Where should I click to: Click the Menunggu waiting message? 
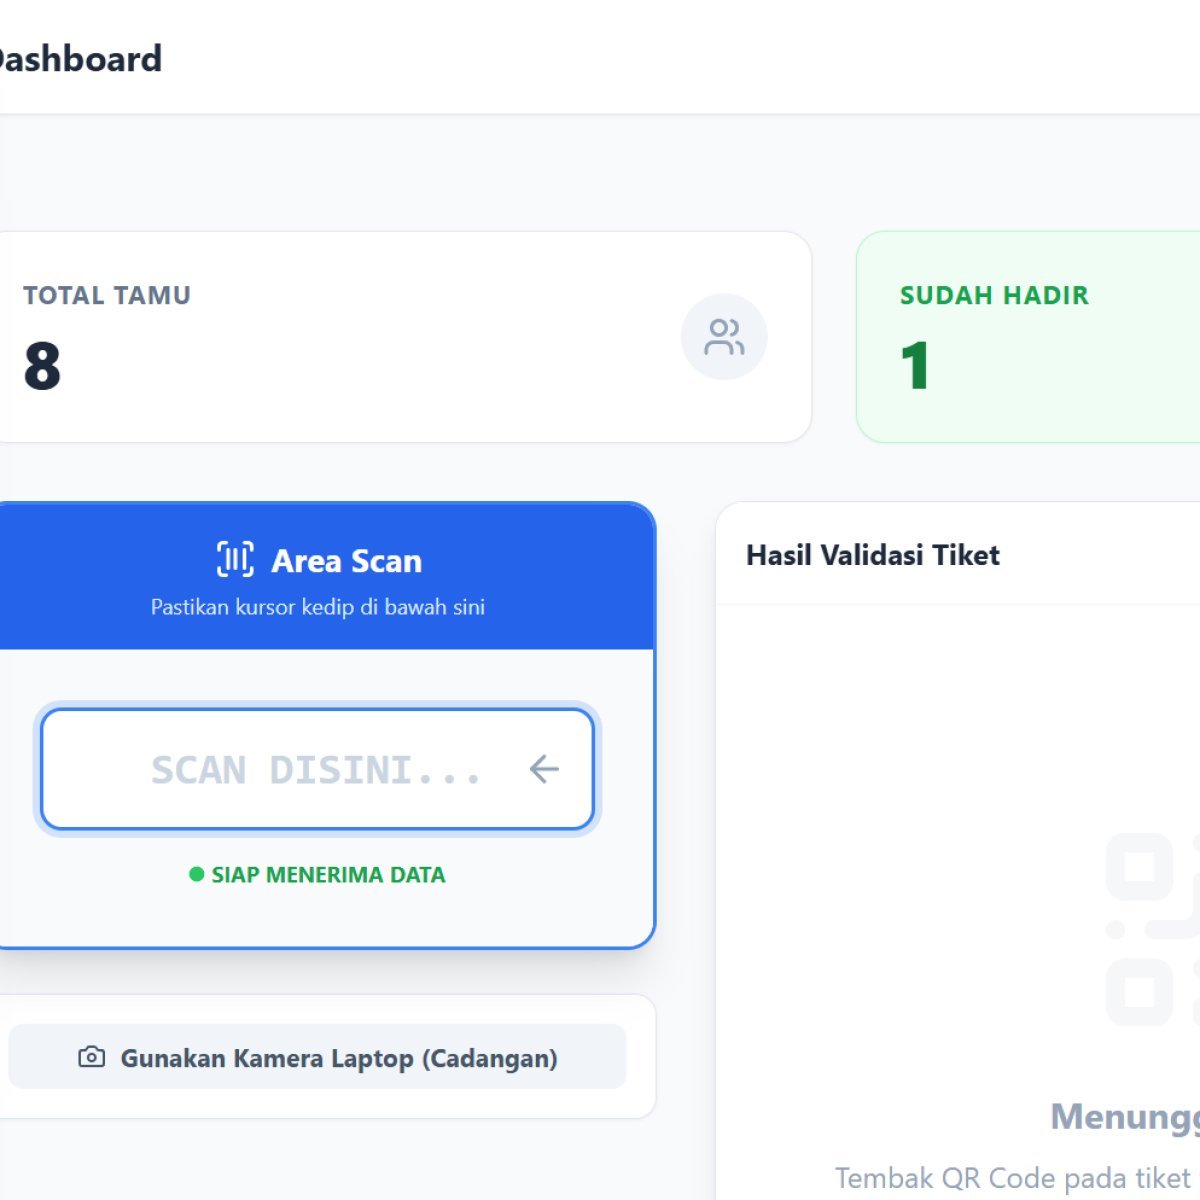tap(1125, 1116)
